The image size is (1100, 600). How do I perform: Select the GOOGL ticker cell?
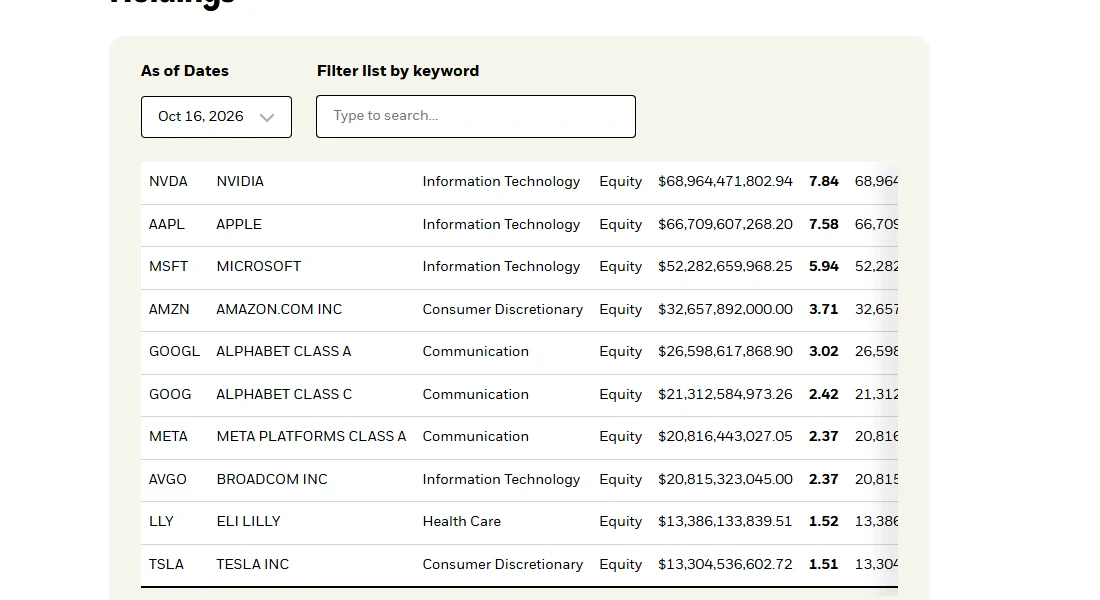[174, 352]
